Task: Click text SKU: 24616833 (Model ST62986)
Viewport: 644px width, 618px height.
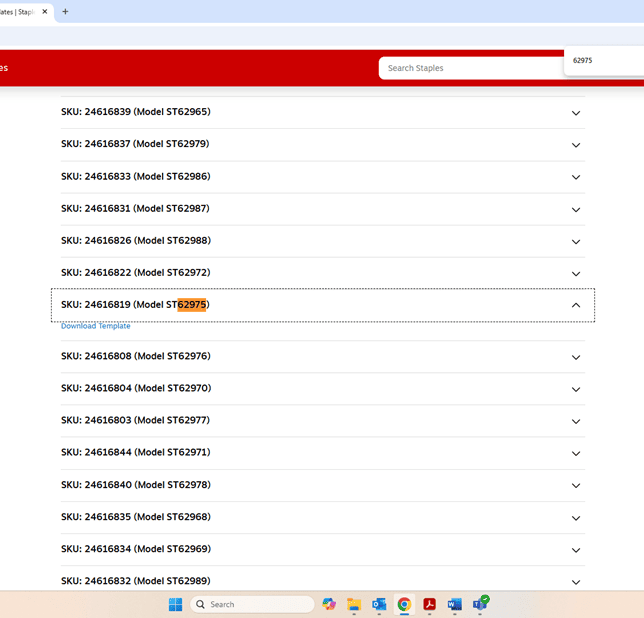Action: (136, 176)
